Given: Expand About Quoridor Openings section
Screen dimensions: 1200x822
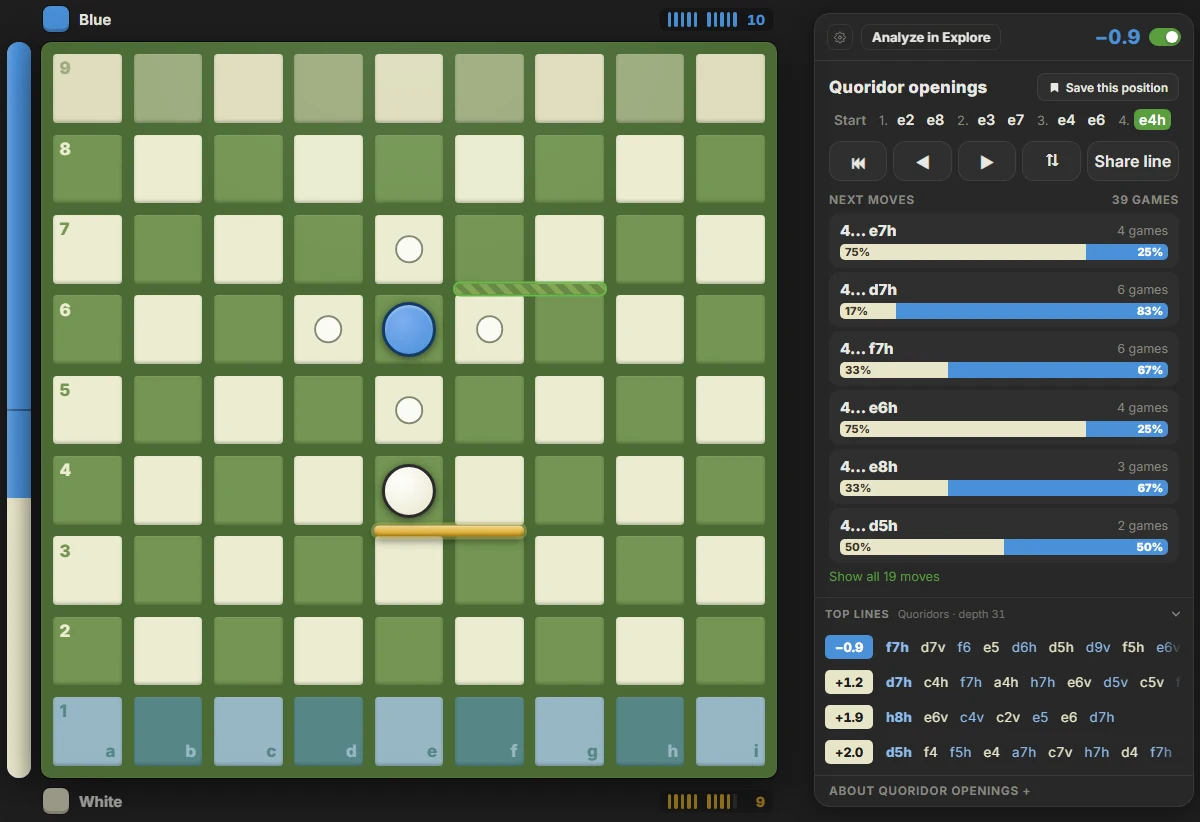Looking at the screenshot, I should pyautogui.click(x=929, y=791).
